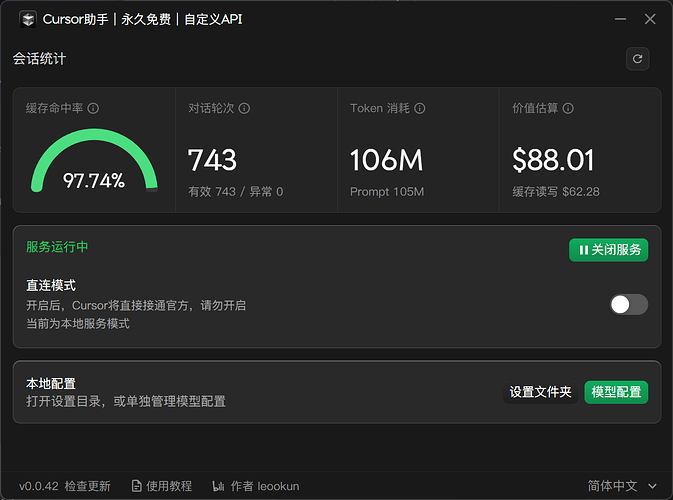Show info for 价值估算
This screenshot has width=673, height=500.
pos(568,109)
